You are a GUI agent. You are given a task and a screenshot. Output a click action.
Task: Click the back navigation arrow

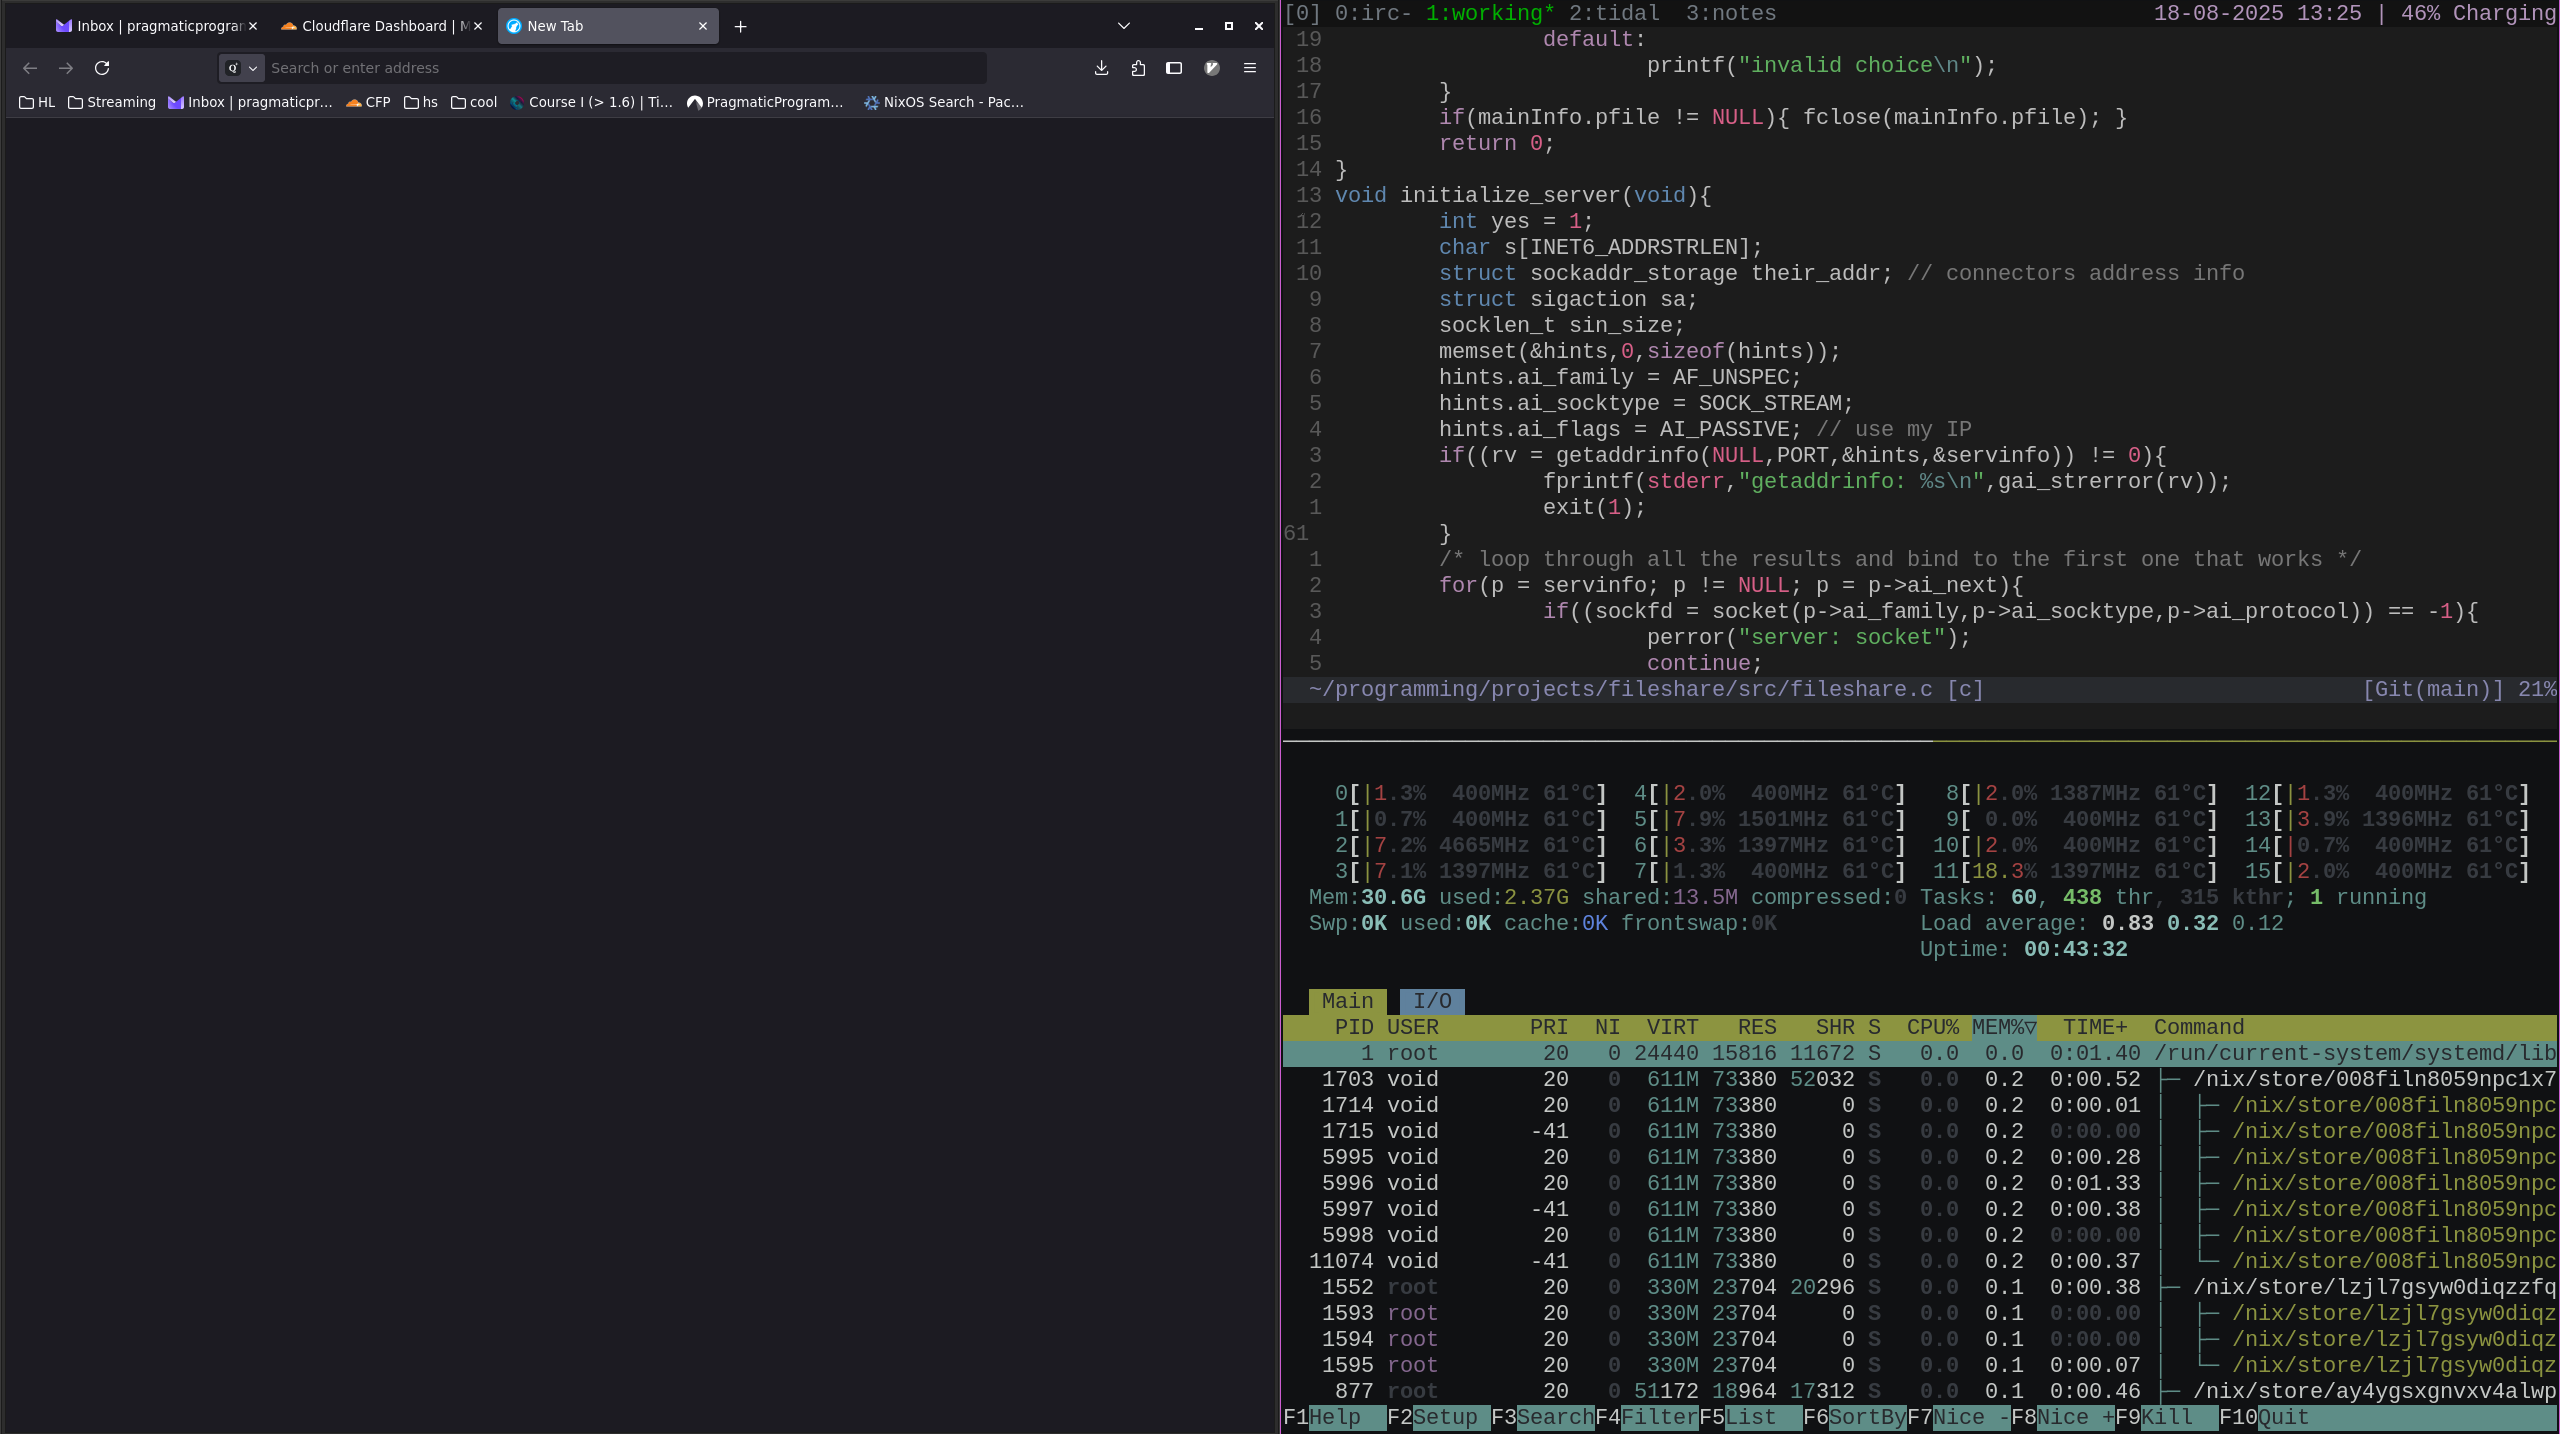coord(30,68)
